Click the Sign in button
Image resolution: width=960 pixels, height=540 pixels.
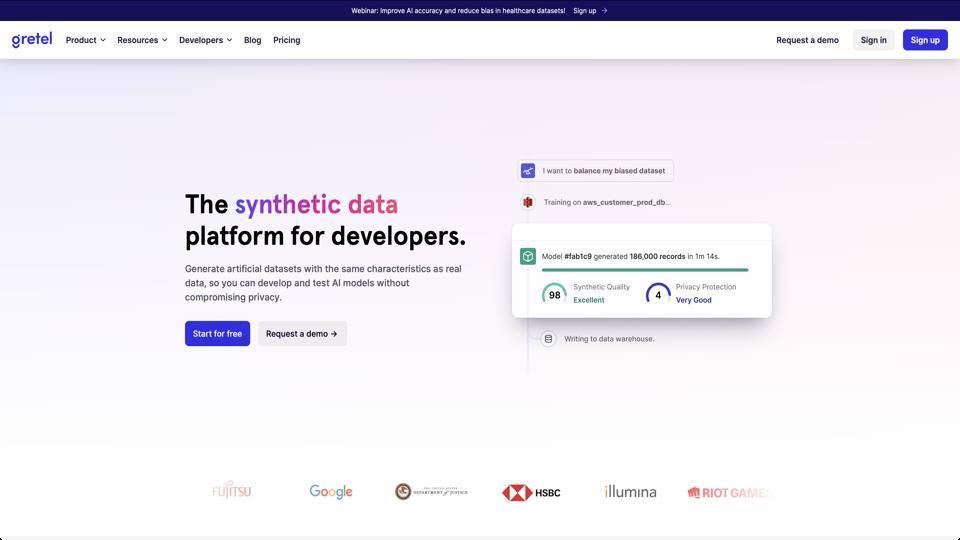click(x=873, y=40)
